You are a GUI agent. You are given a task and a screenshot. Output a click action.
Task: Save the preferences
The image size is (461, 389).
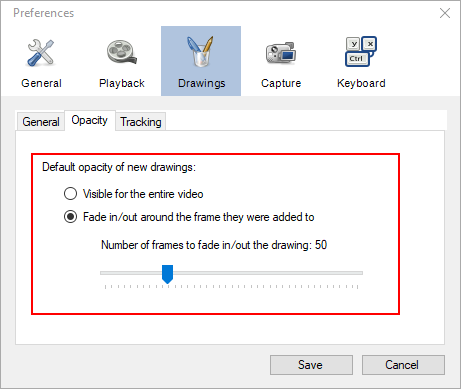pos(311,365)
